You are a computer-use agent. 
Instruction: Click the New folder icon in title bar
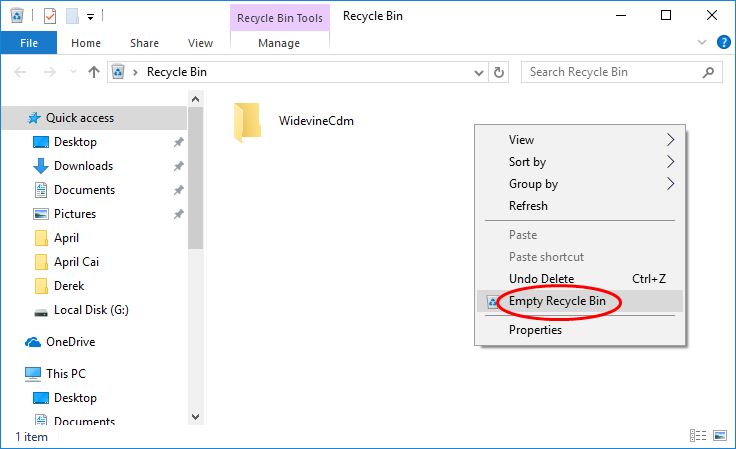pos(71,16)
